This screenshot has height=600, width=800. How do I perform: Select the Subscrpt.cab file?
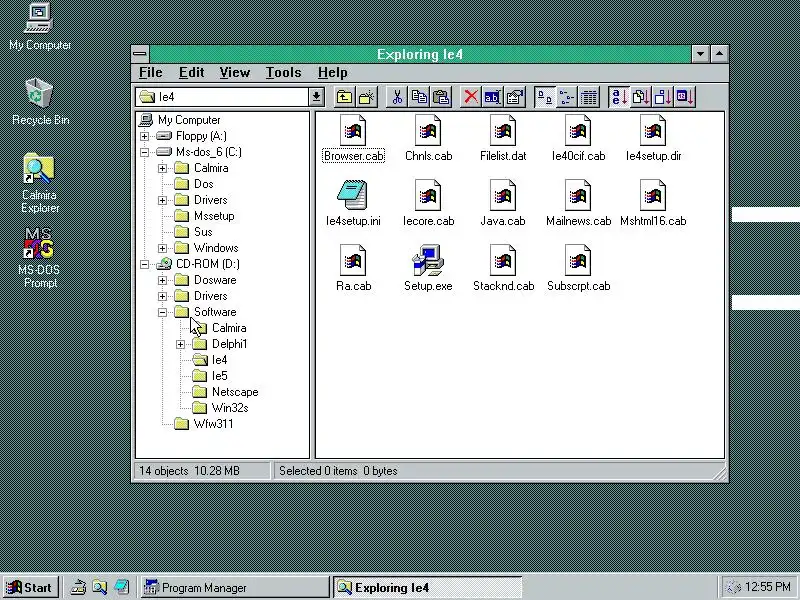coord(578,268)
